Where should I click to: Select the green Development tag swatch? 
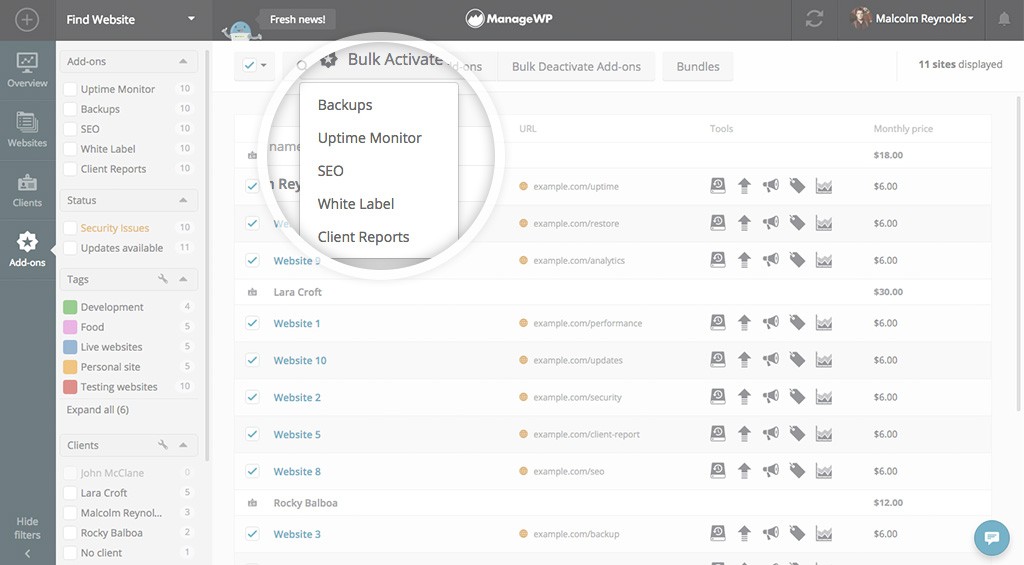pos(70,307)
